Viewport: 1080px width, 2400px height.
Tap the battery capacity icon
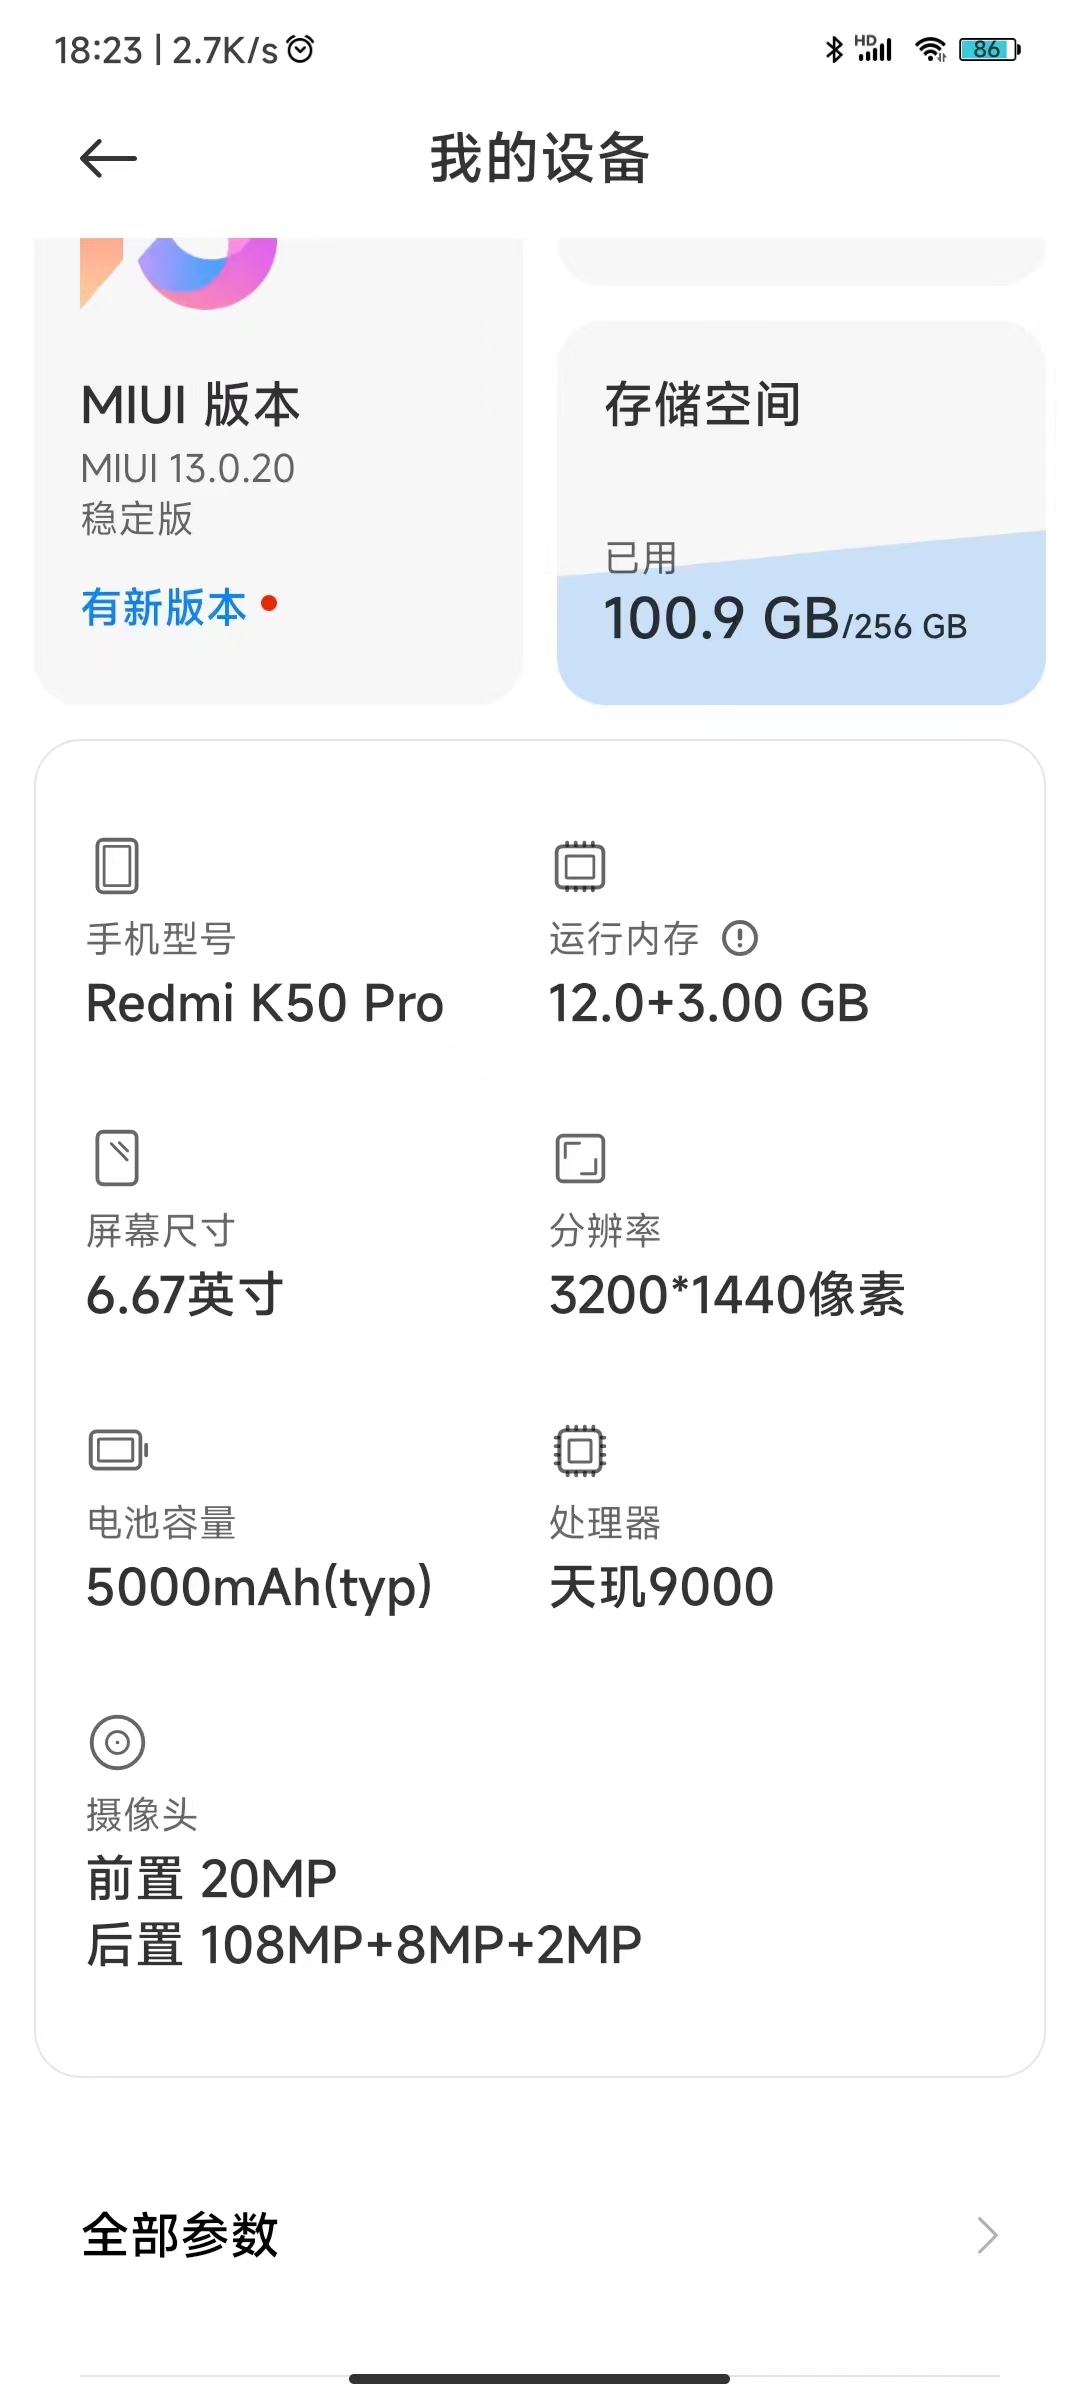(x=118, y=1450)
